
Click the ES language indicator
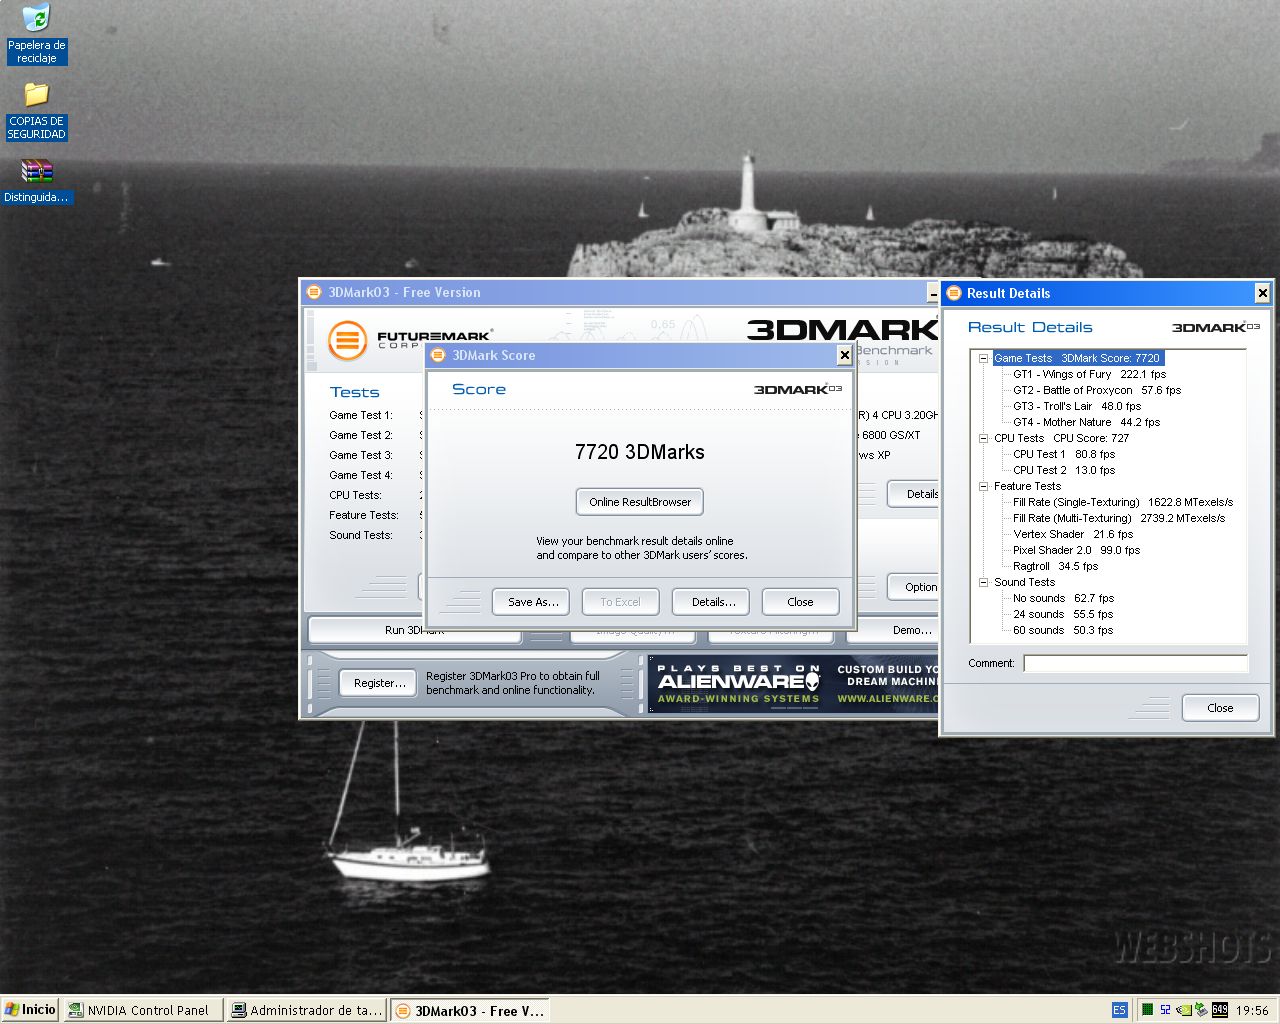pos(1119,1010)
